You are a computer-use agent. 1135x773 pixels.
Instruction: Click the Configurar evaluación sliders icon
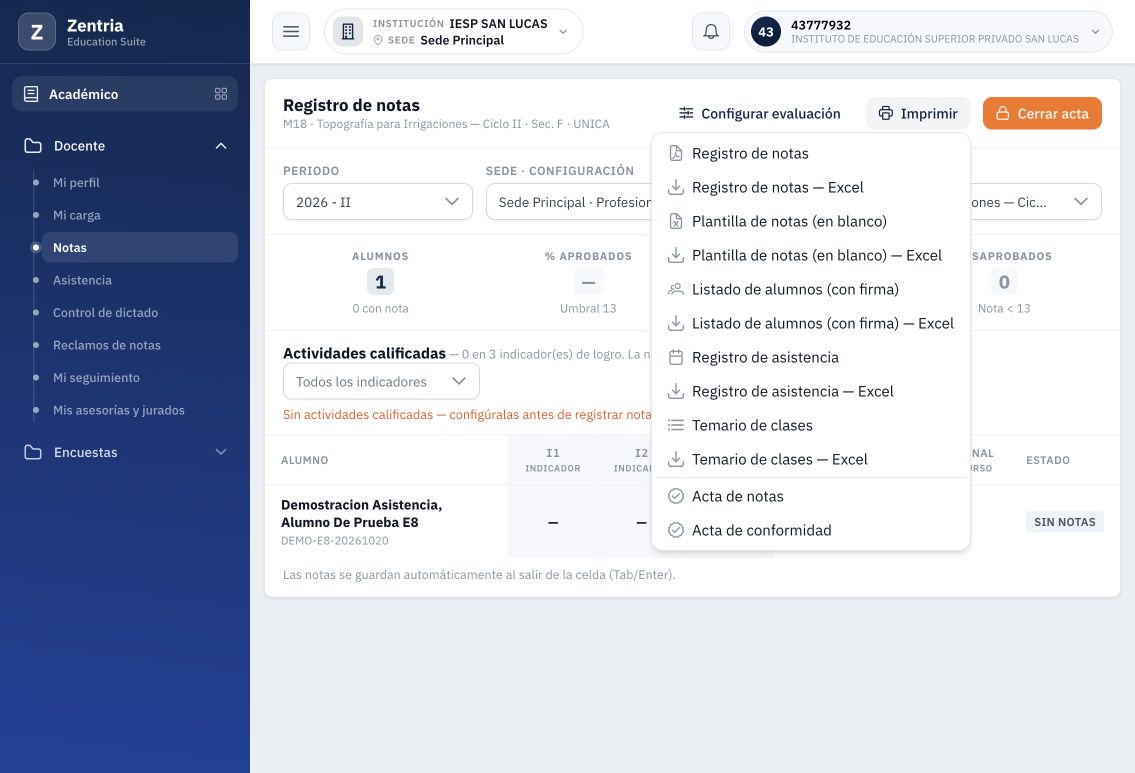(686, 114)
